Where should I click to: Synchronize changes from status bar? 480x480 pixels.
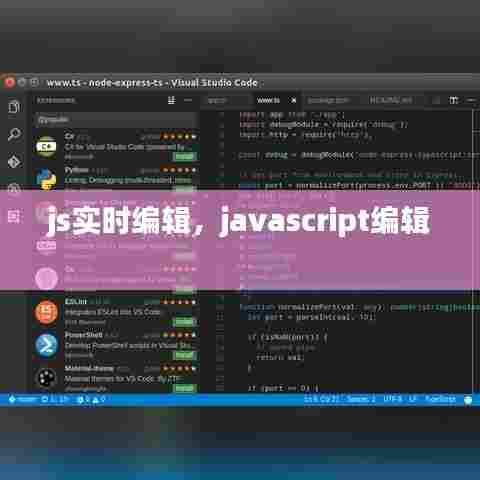coord(55,399)
